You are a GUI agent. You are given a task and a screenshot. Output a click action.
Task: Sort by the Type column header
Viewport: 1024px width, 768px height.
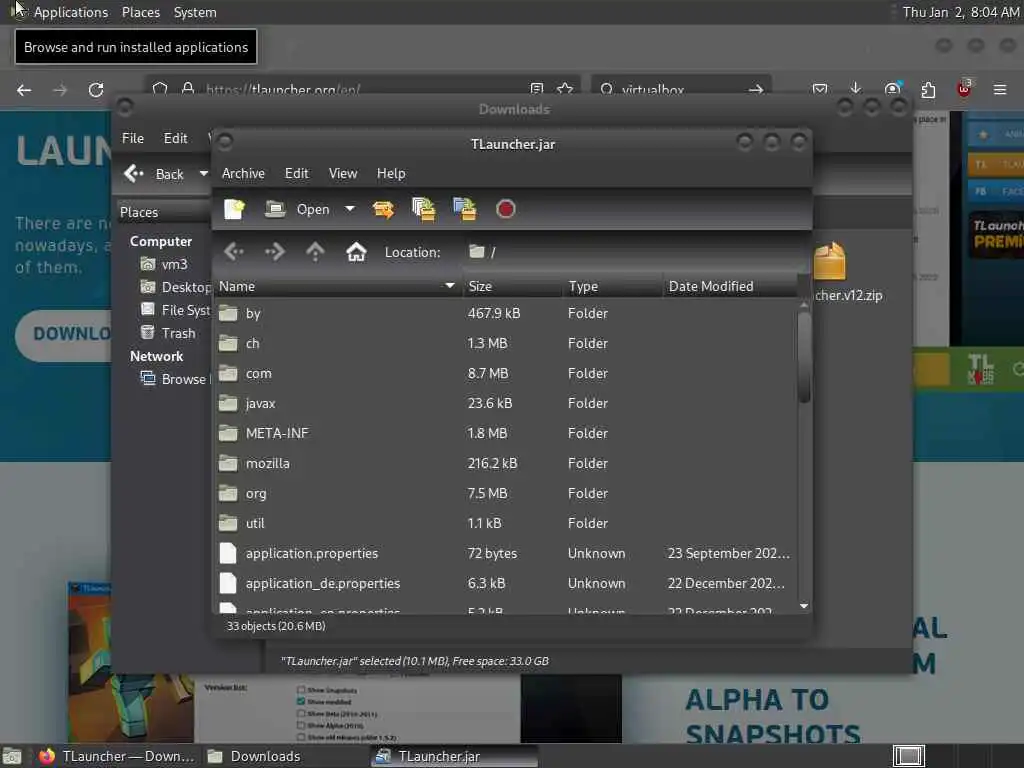[612, 286]
